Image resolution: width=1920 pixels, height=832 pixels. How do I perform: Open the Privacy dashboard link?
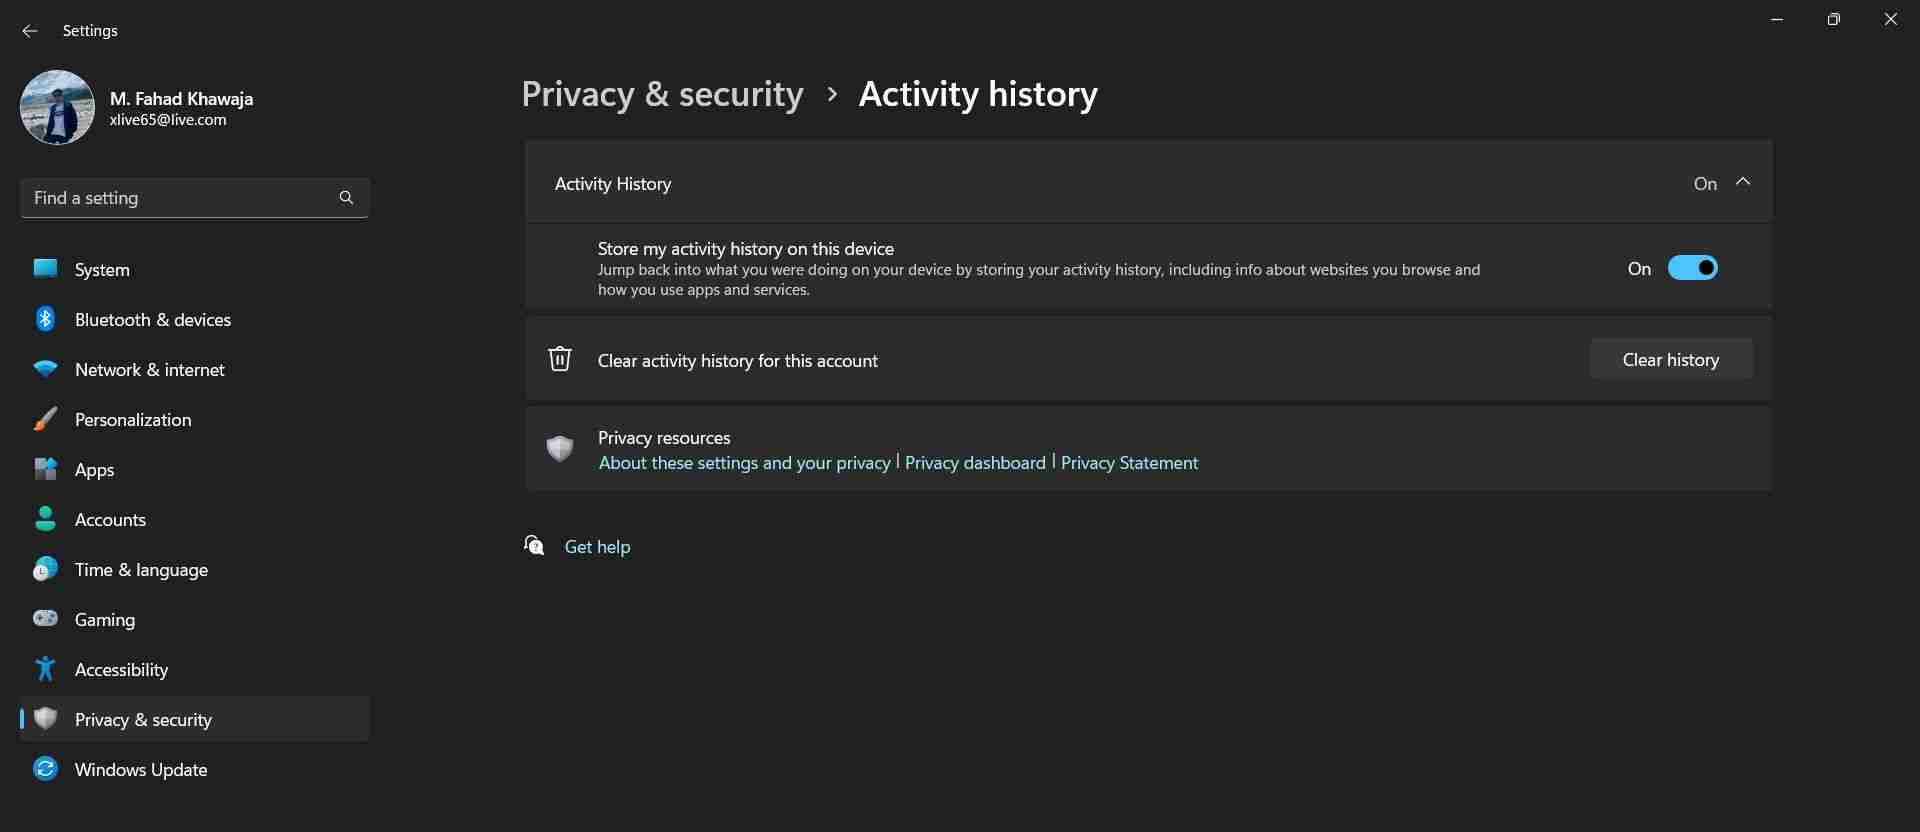(975, 463)
